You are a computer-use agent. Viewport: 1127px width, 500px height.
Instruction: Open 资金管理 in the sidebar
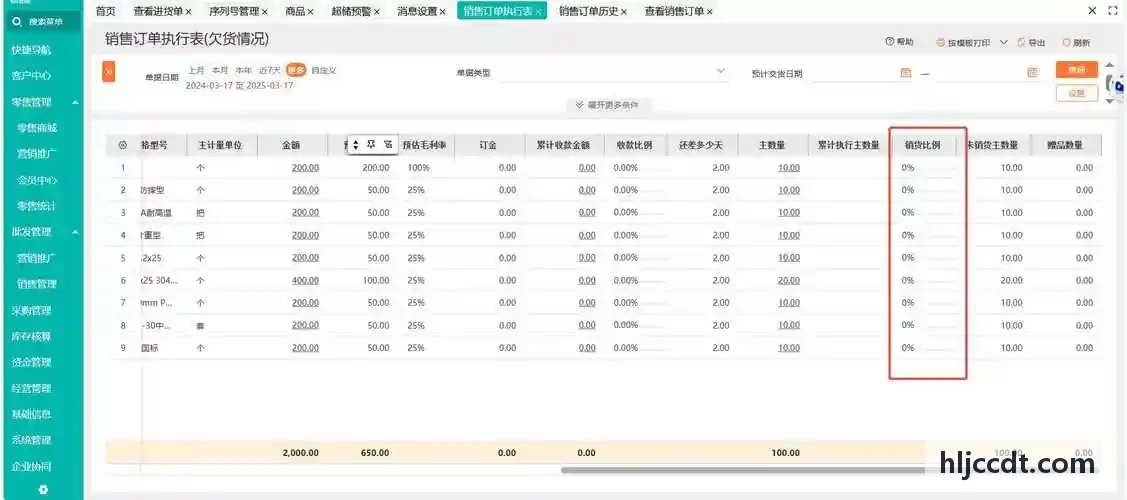click(32, 362)
